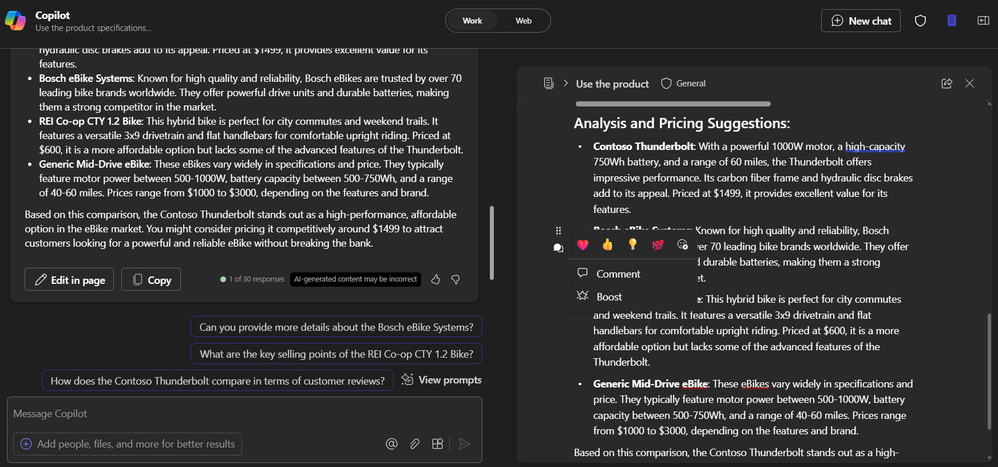Click the thumbs down feedback icon
This screenshot has height=467, width=998.
click(456, 279)
